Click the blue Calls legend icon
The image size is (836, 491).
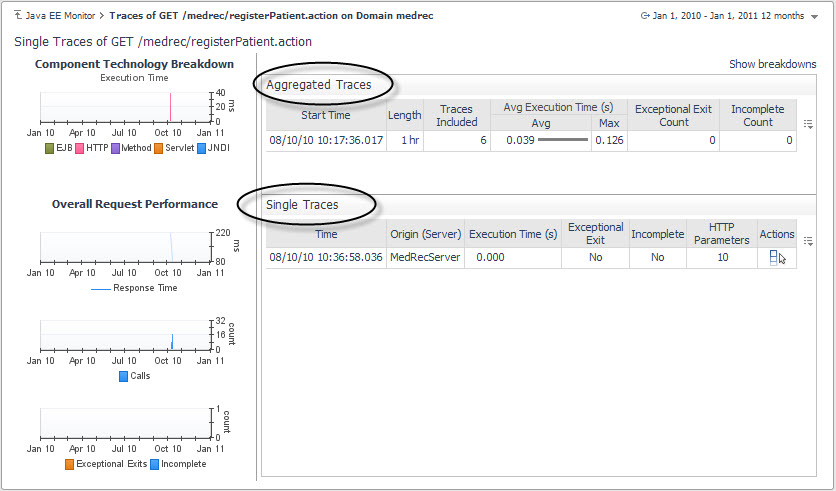pyautogui.click(x=123, y=376)
